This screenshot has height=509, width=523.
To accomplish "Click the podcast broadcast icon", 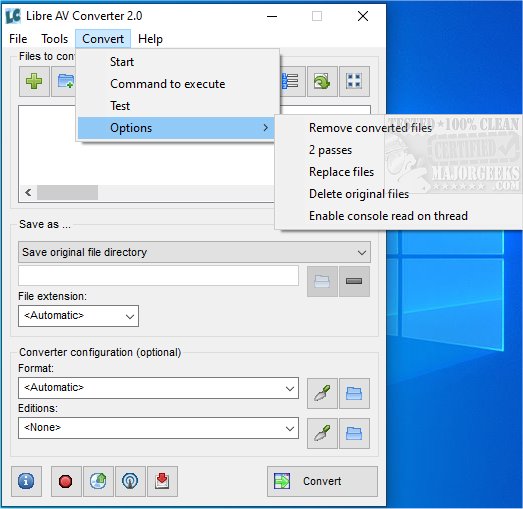I will point(130,481).
